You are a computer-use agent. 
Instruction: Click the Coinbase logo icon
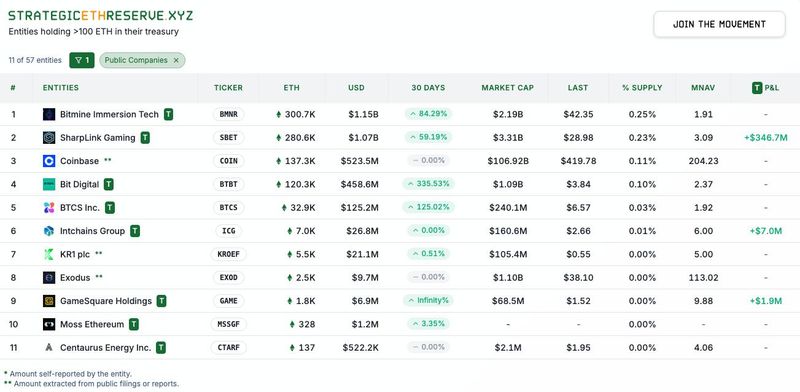[49, 161]
